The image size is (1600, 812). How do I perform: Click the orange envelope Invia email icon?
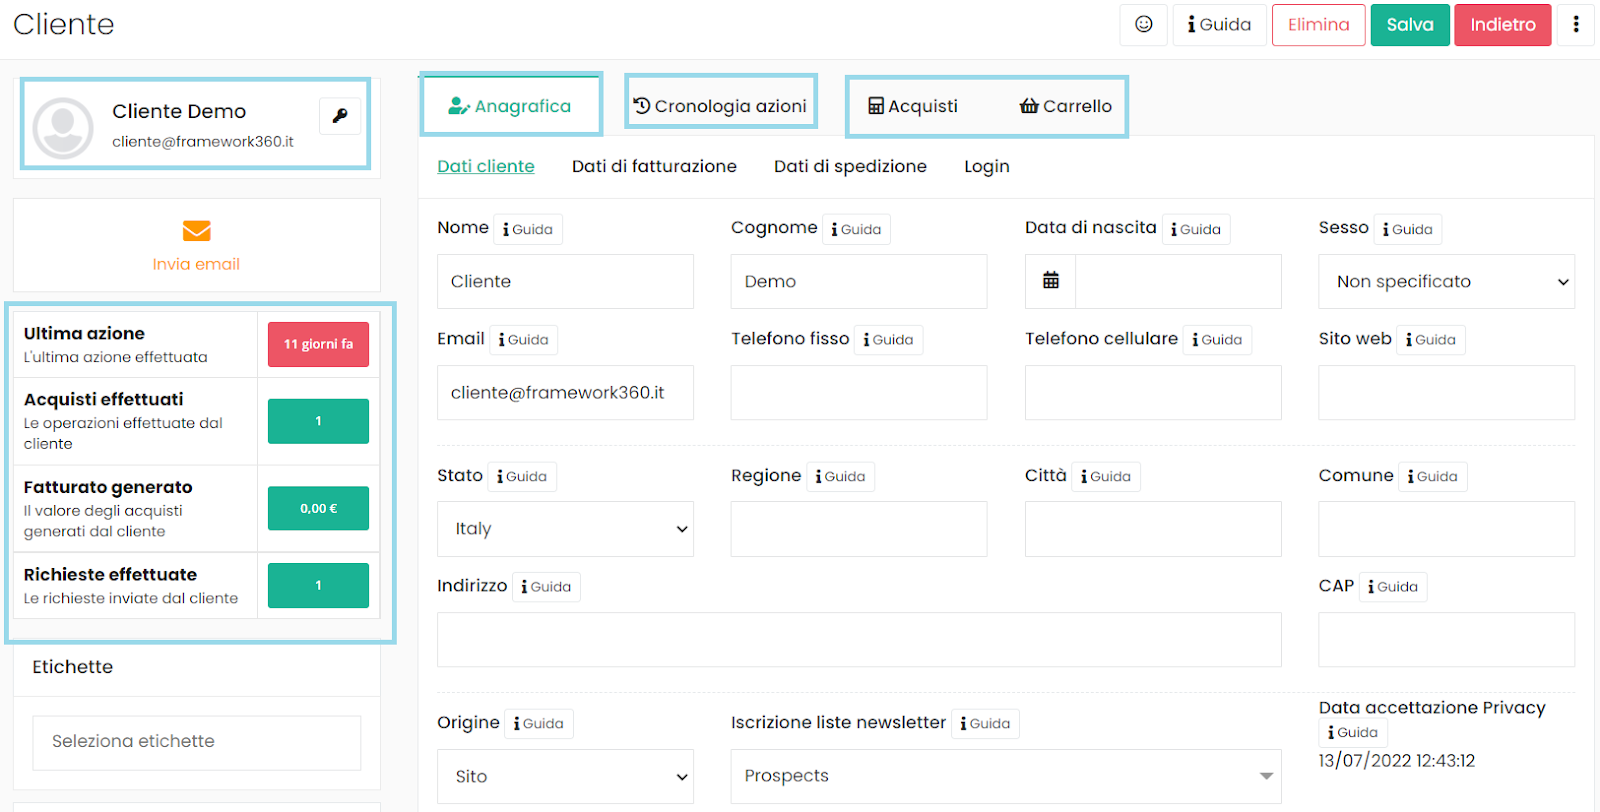196,231
